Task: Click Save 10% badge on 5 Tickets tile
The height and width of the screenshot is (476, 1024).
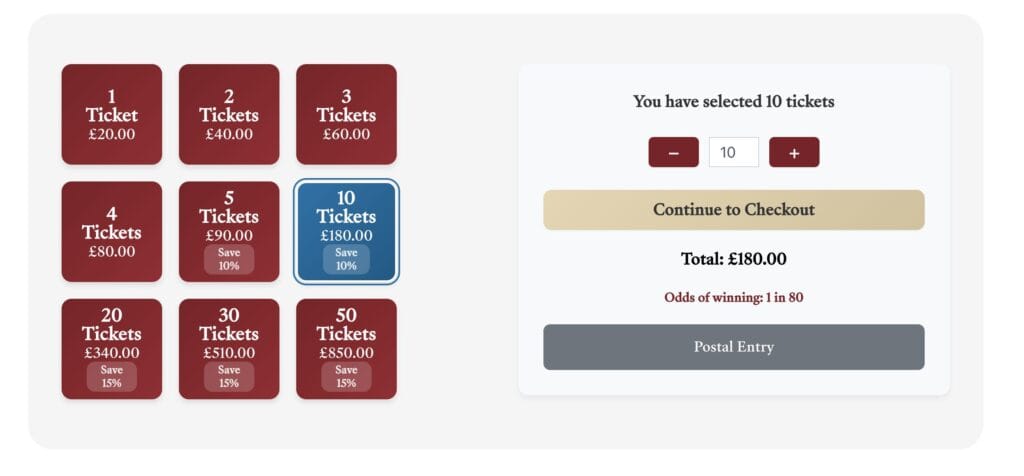Action: [x=229, y=259]
